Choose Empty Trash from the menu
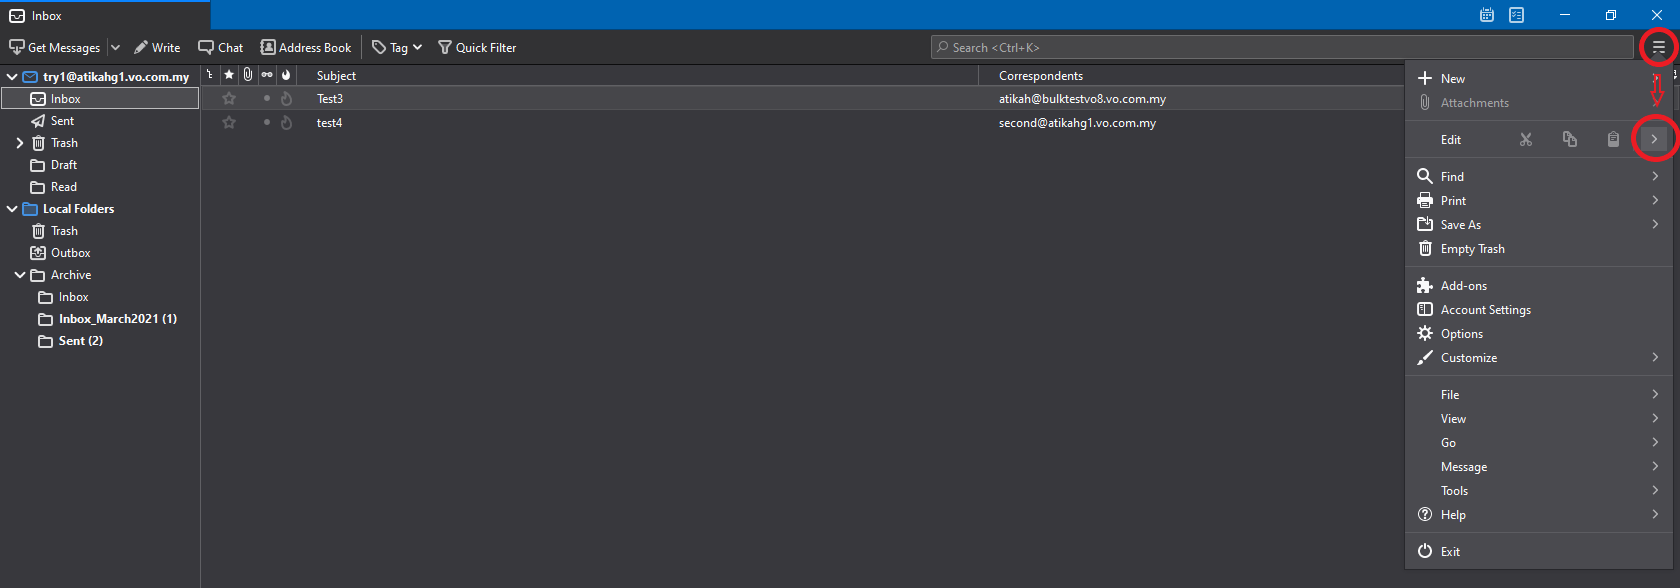The image size is (1680, 588). tap(1472, 249)
